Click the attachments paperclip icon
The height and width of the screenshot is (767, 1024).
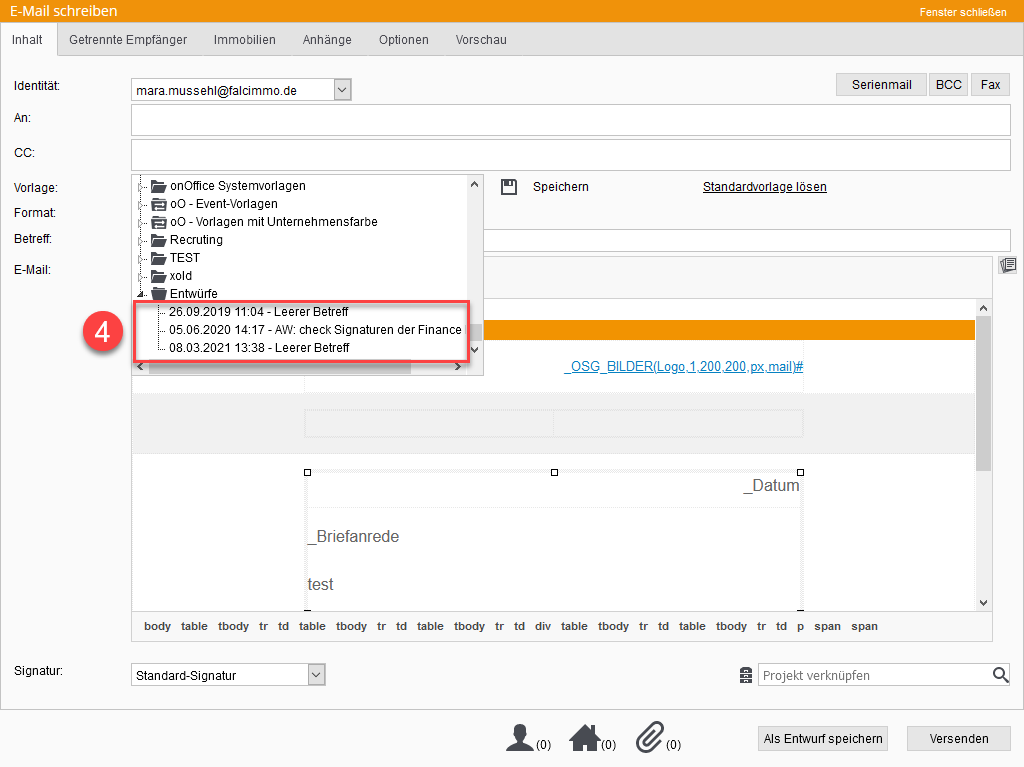(650, 739)
